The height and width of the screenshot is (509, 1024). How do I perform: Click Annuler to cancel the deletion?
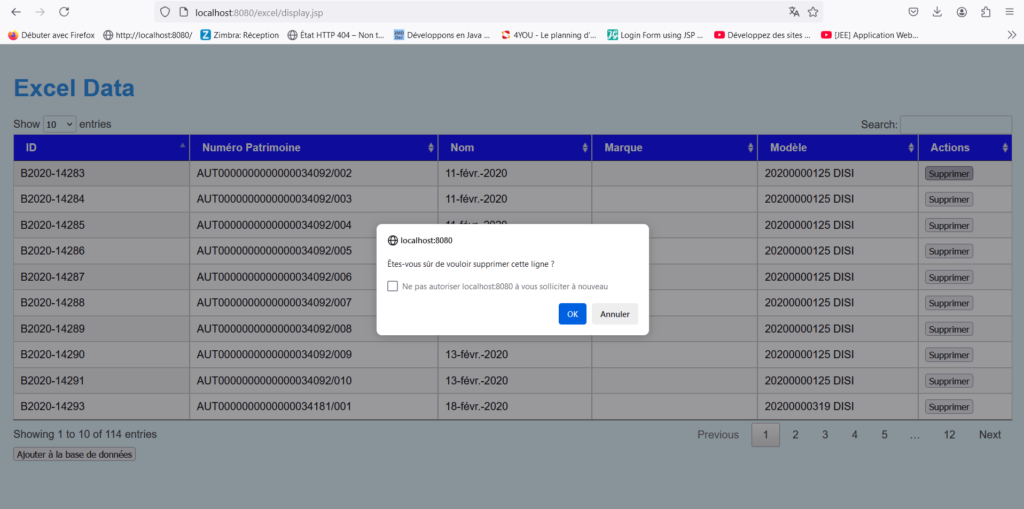coord(614,314)
